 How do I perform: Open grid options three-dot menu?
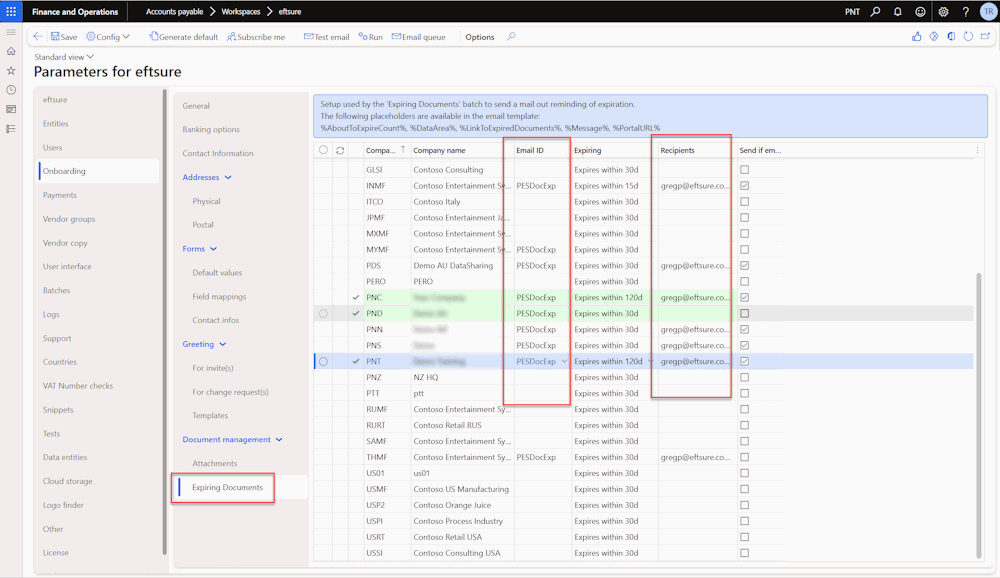point(977,151)
